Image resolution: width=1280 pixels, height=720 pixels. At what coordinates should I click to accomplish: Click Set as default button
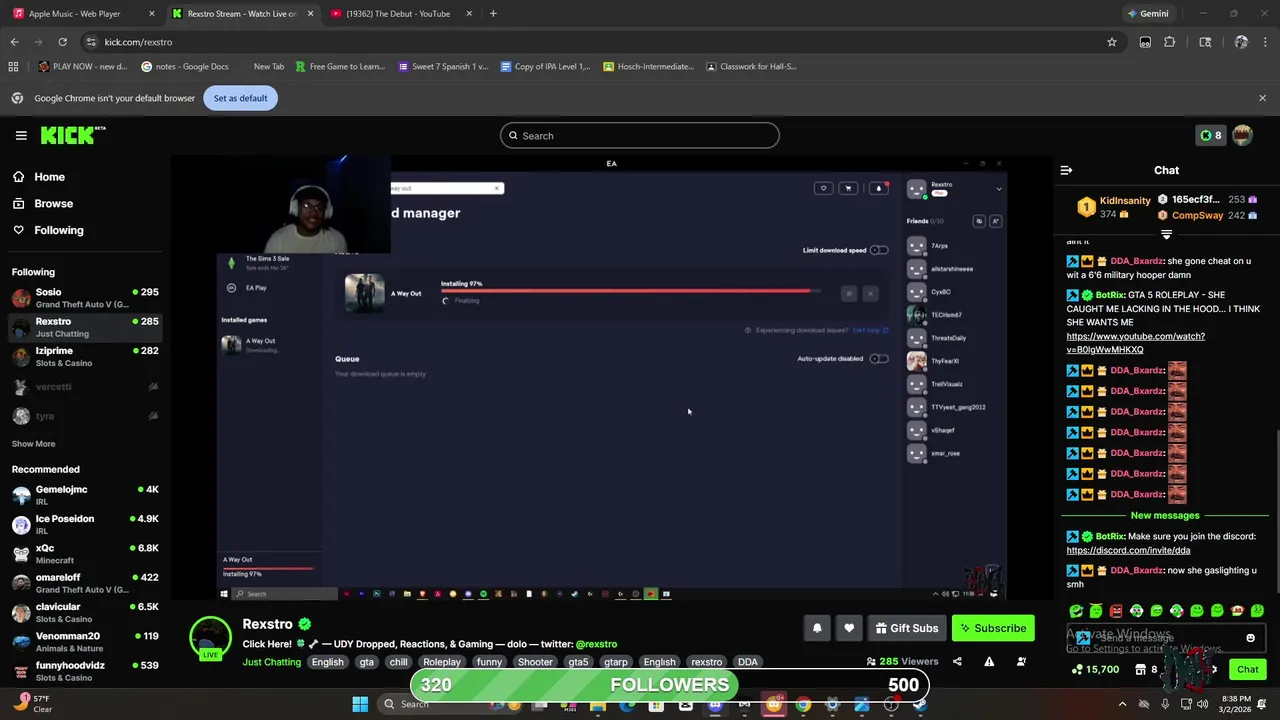(240, 98)
